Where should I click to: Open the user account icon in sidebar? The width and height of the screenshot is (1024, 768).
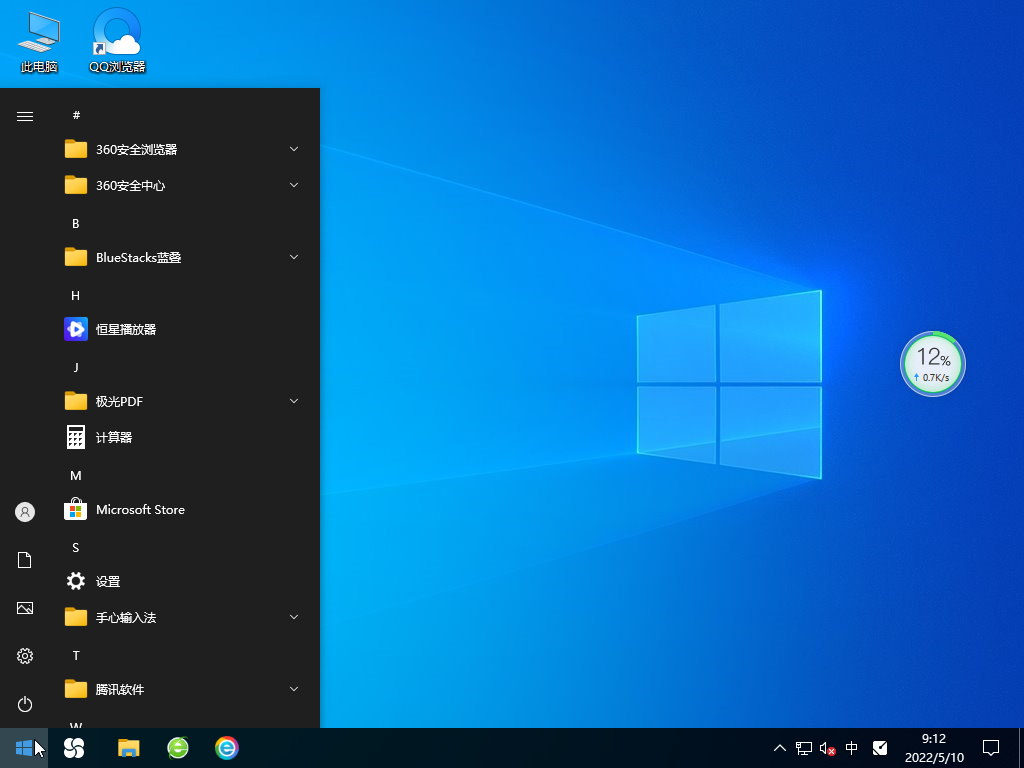(25, 512)
